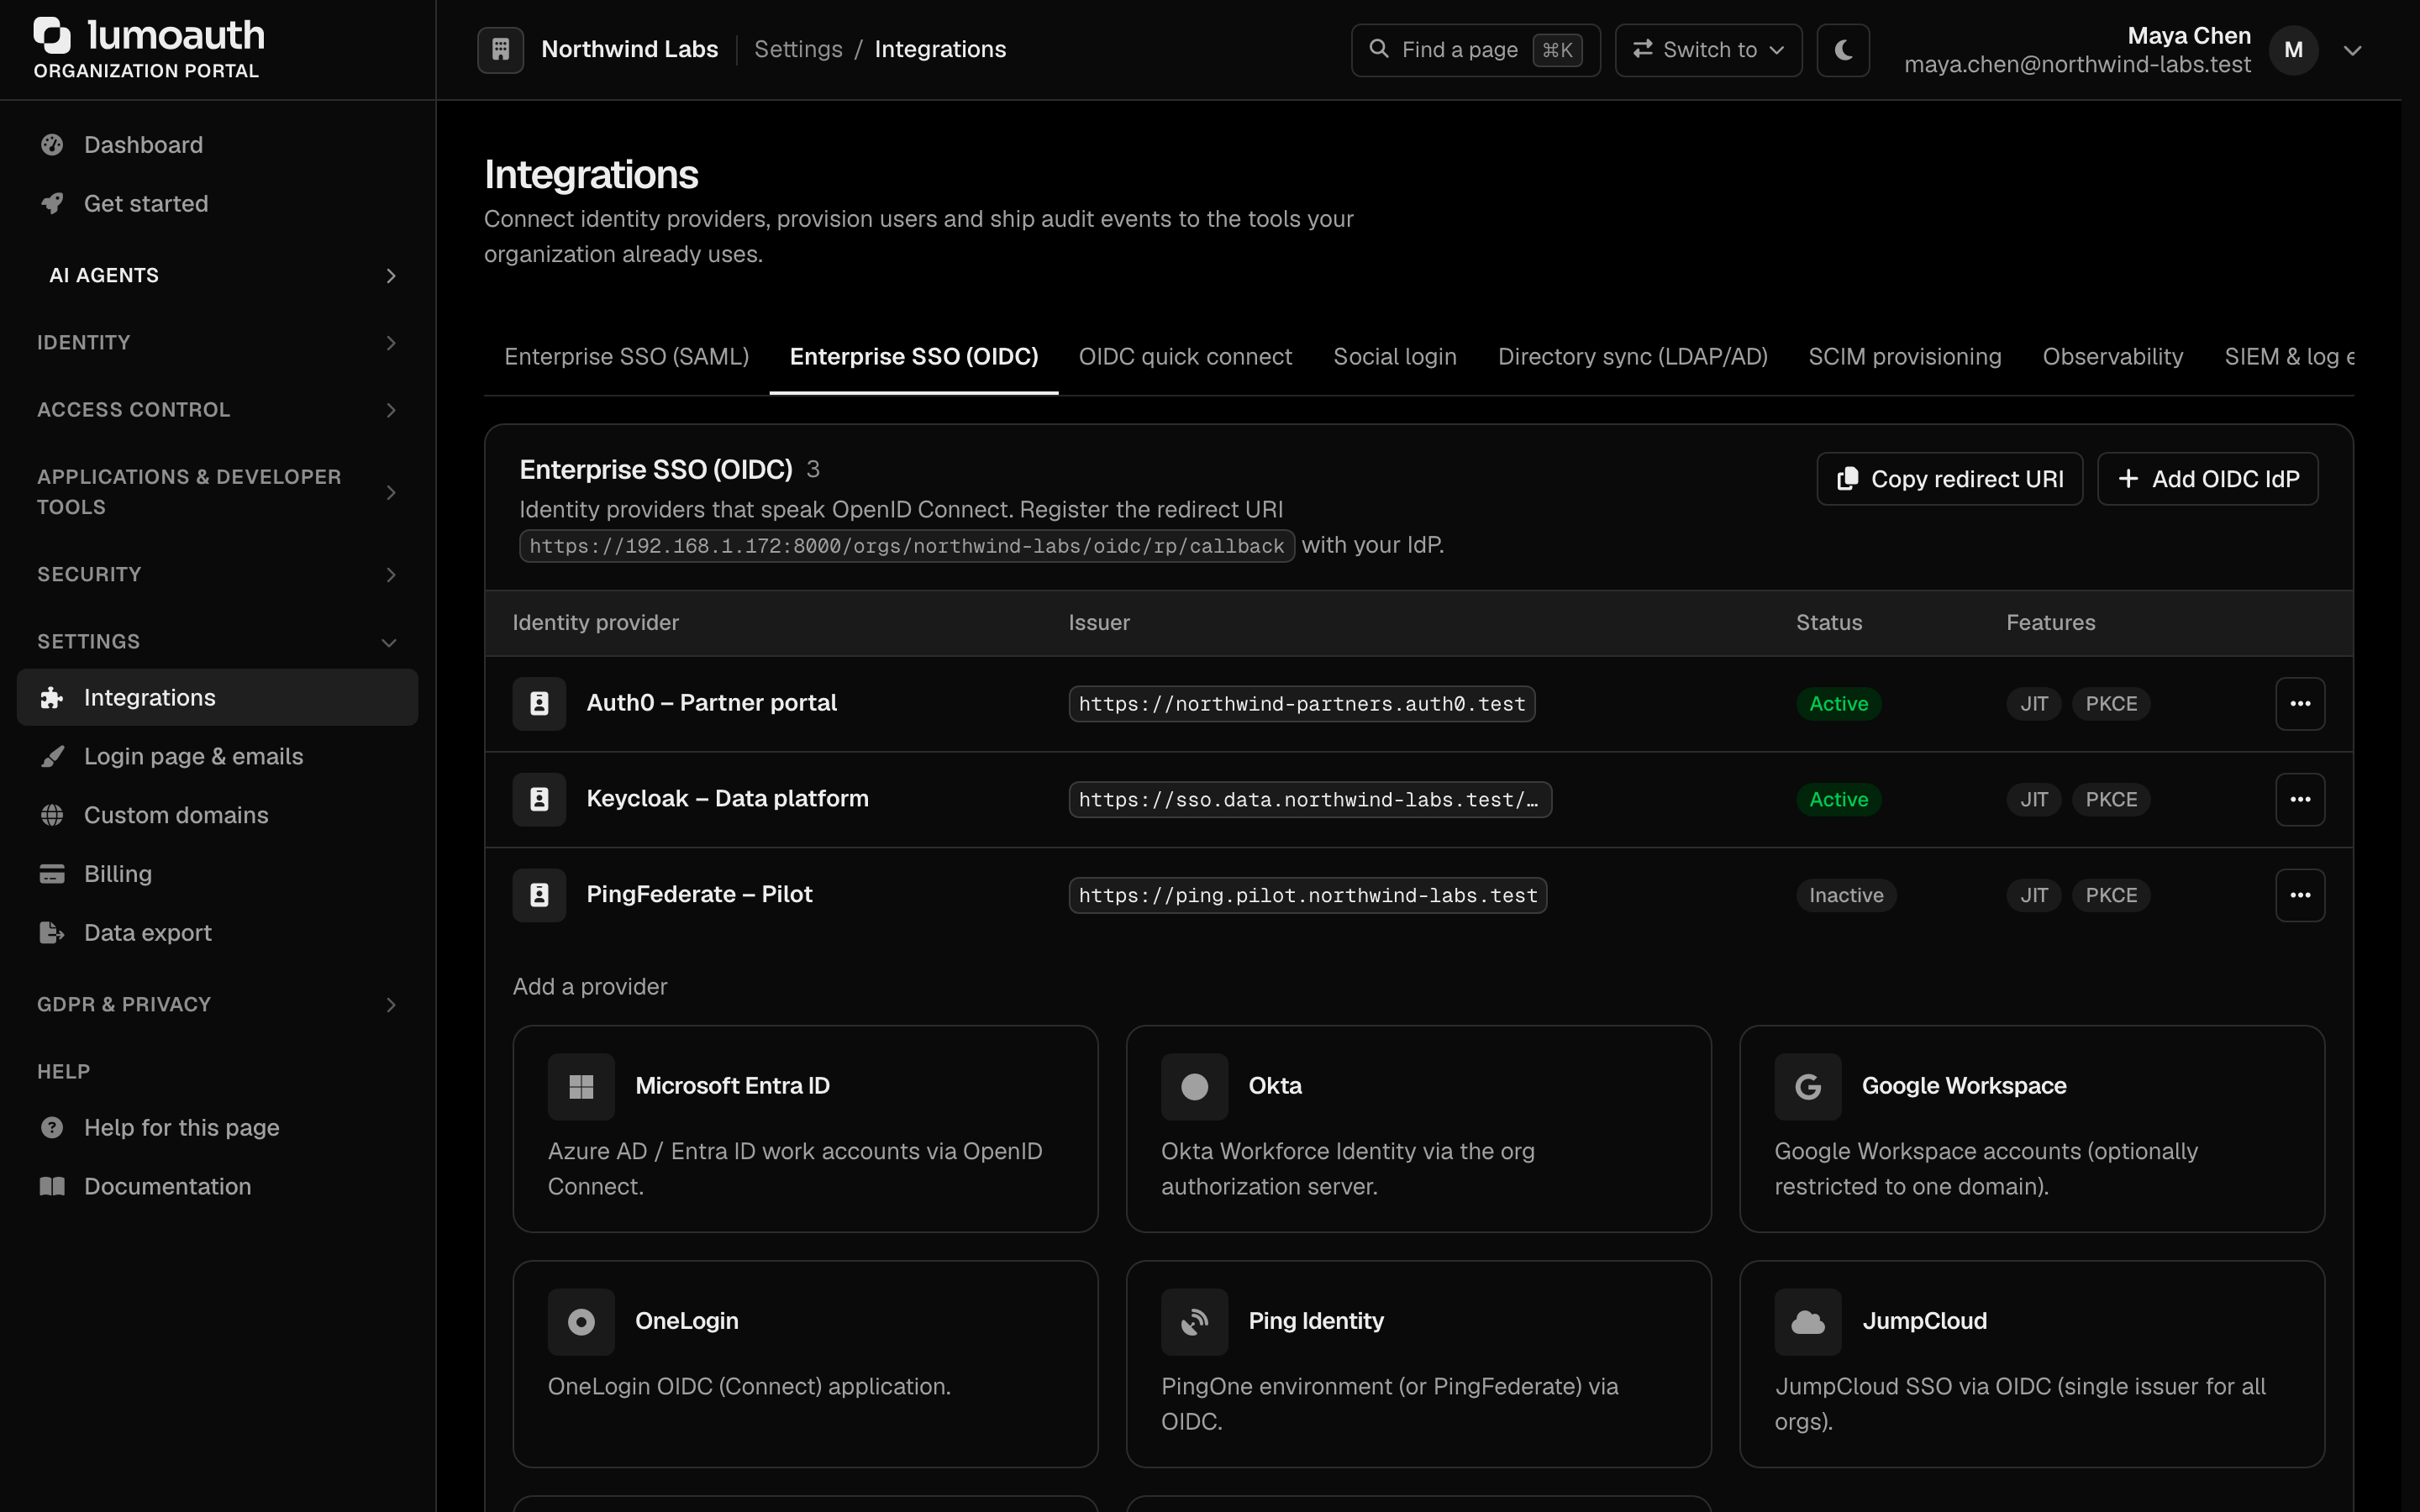Click the Auth0 – Partner portal provider icon
The height and width of the screenshot is (1512, 2420).
(x=539, y=703)
